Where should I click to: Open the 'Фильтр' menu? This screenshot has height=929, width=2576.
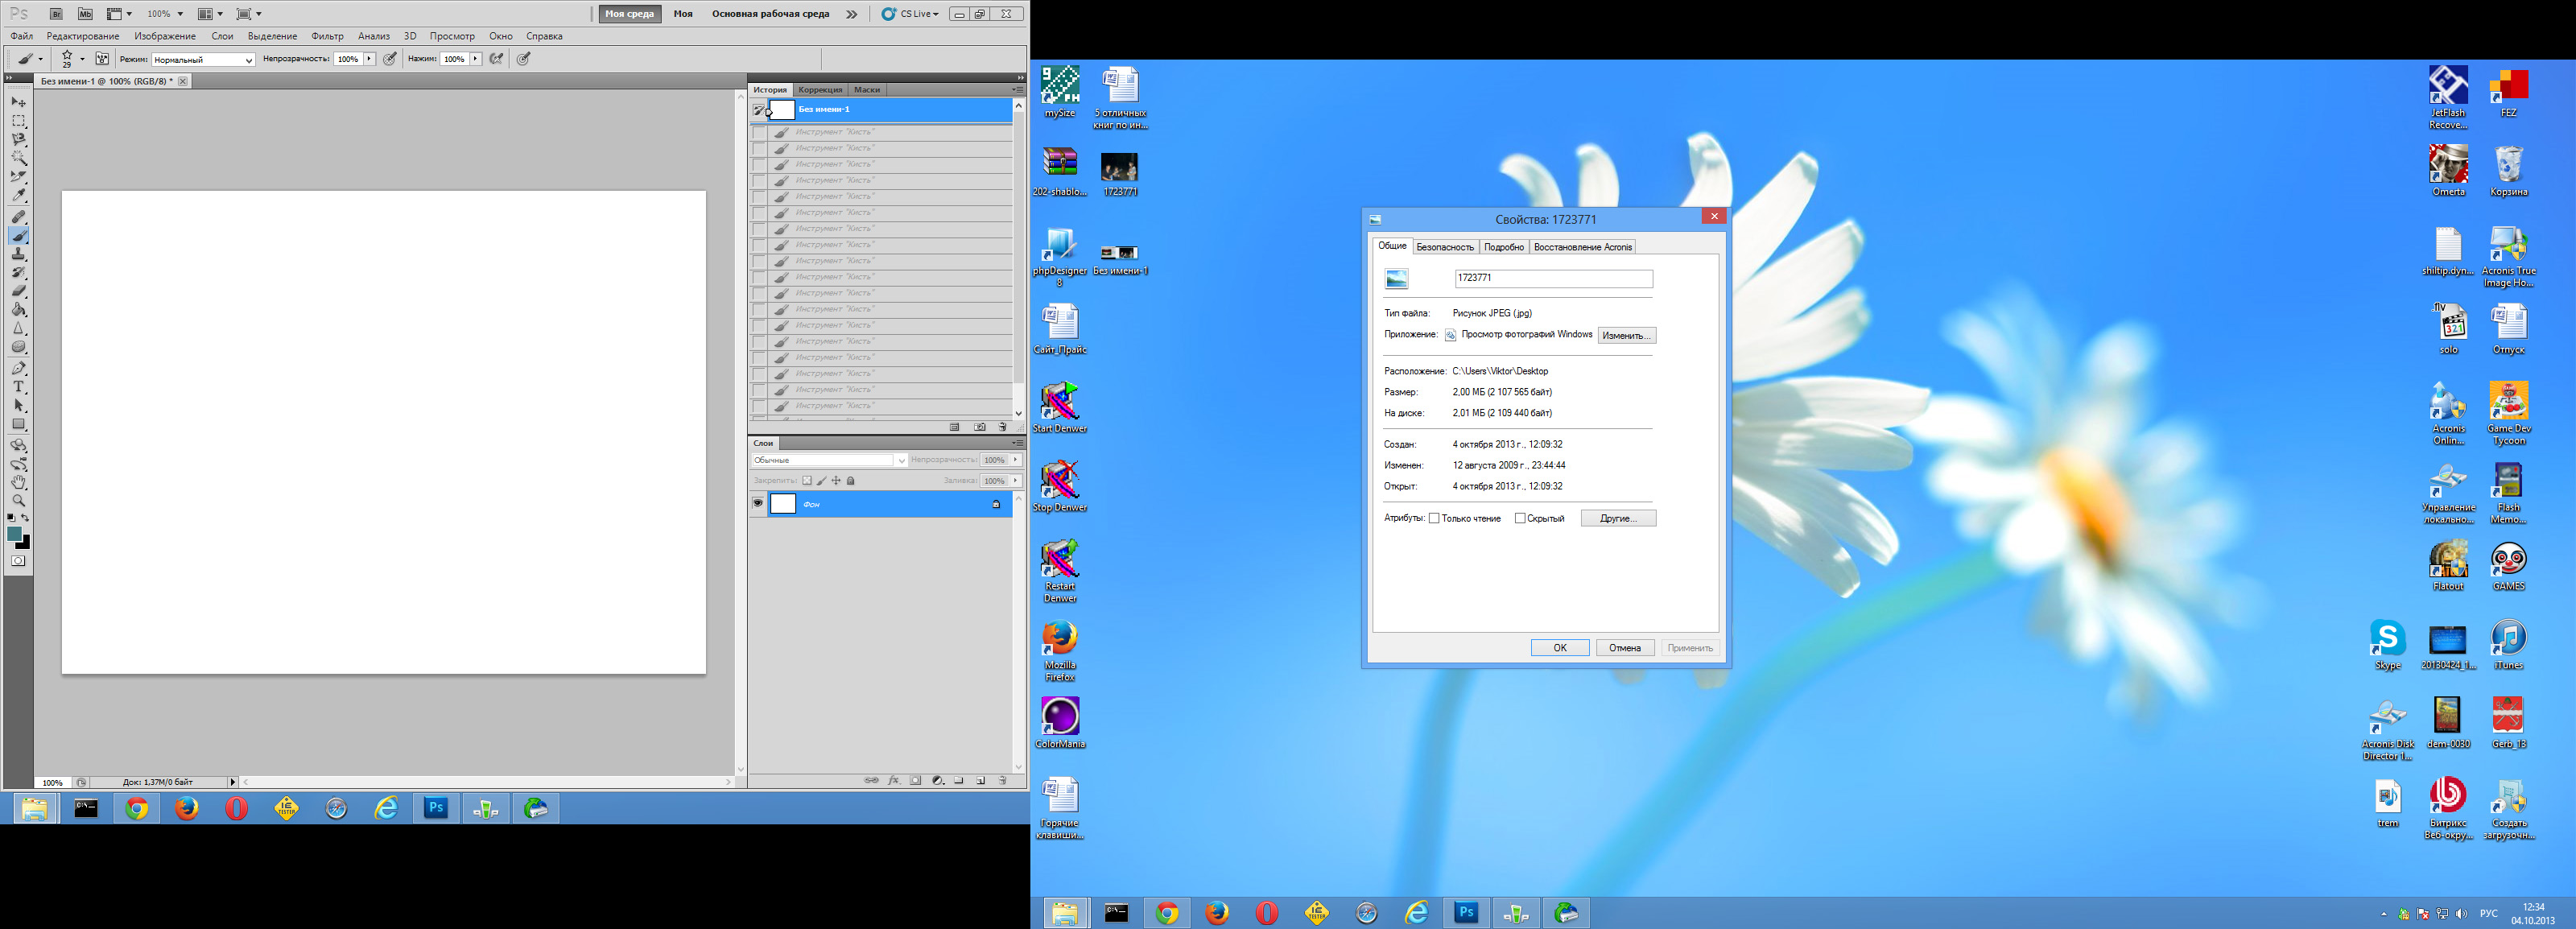(x=327, y=36)
